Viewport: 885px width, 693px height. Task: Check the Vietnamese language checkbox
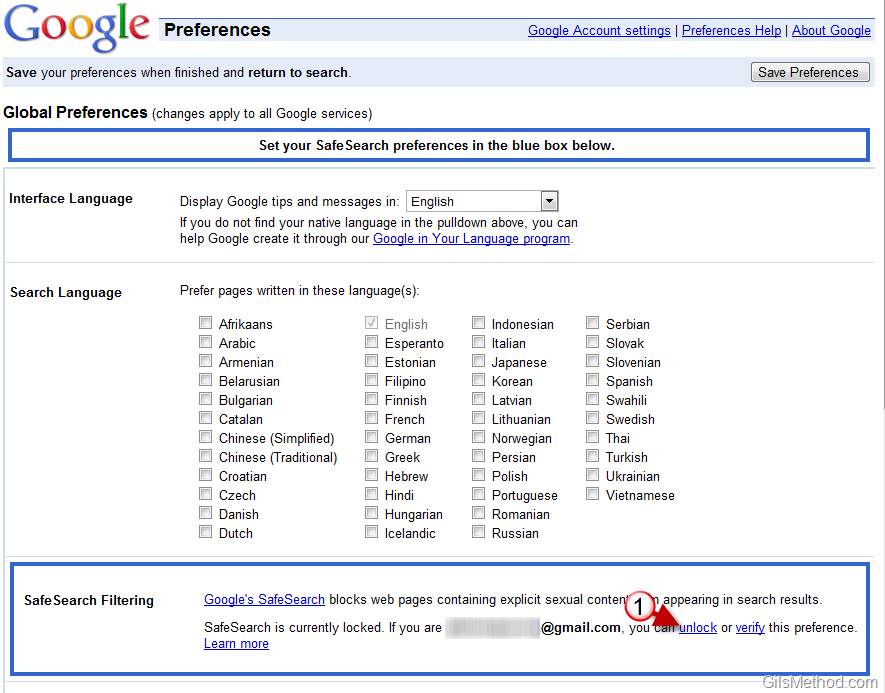tap(592, 495)
